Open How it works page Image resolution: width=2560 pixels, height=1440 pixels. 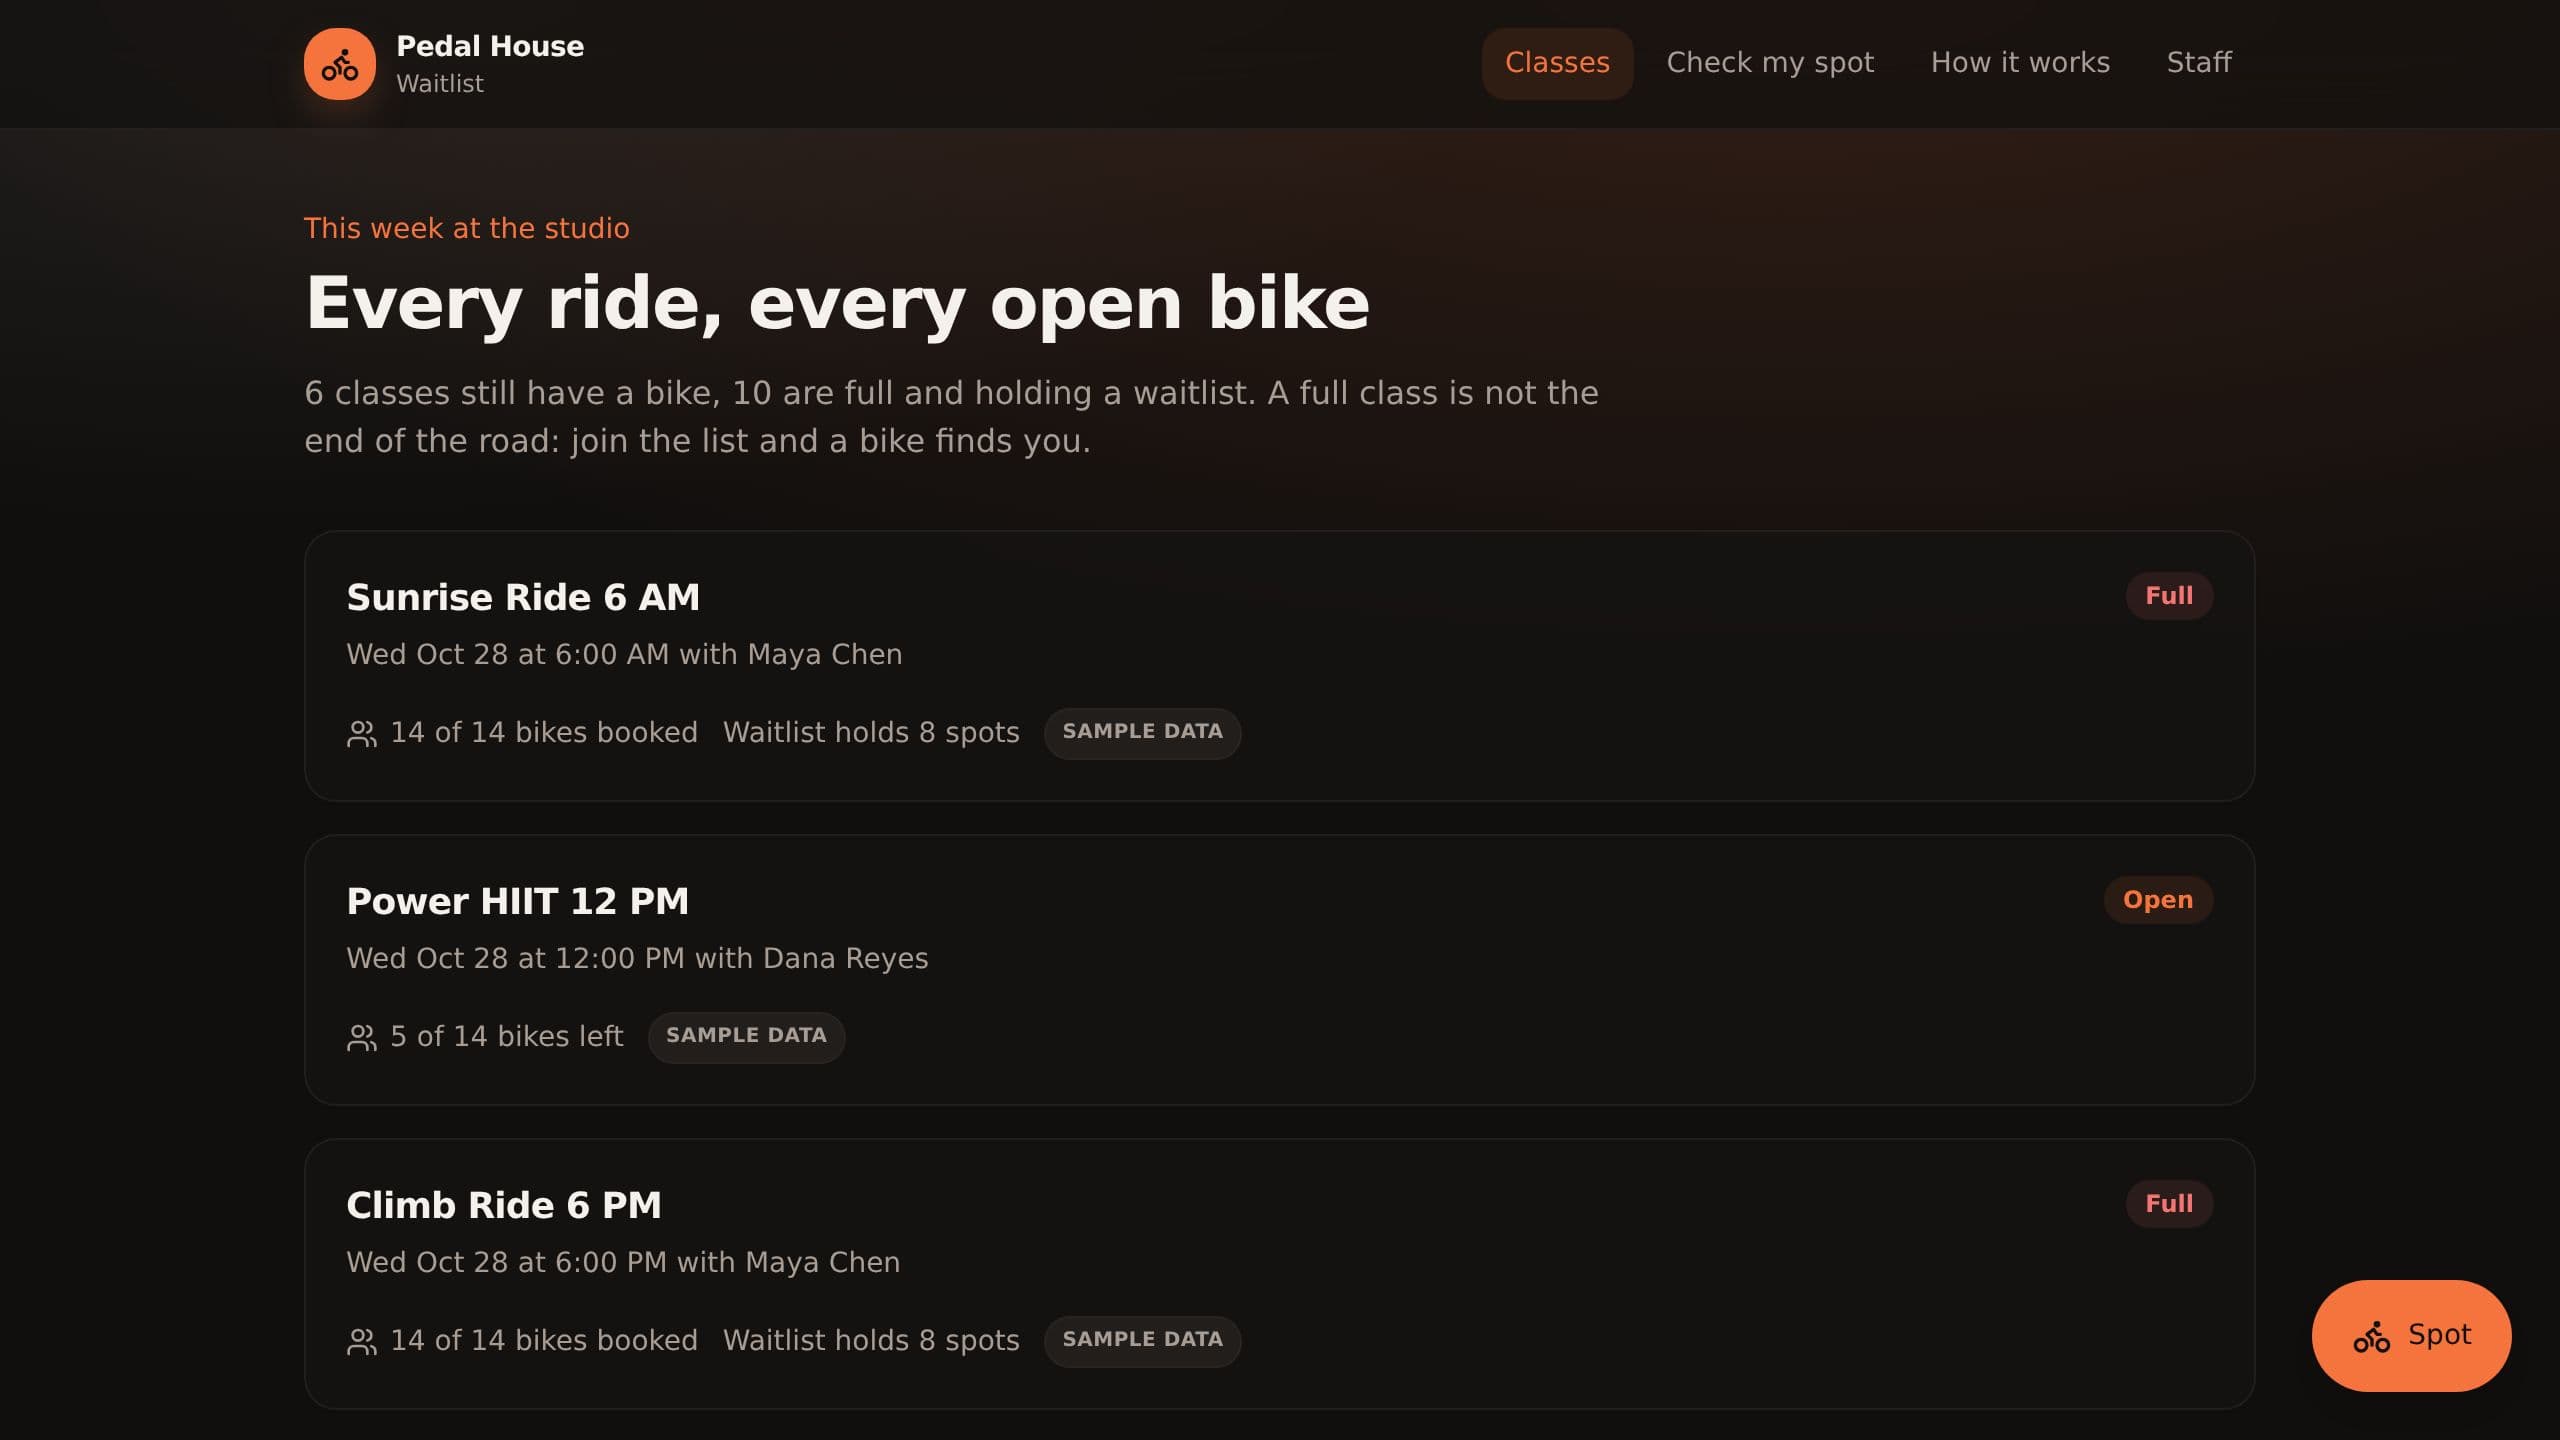click(2020, 63)
